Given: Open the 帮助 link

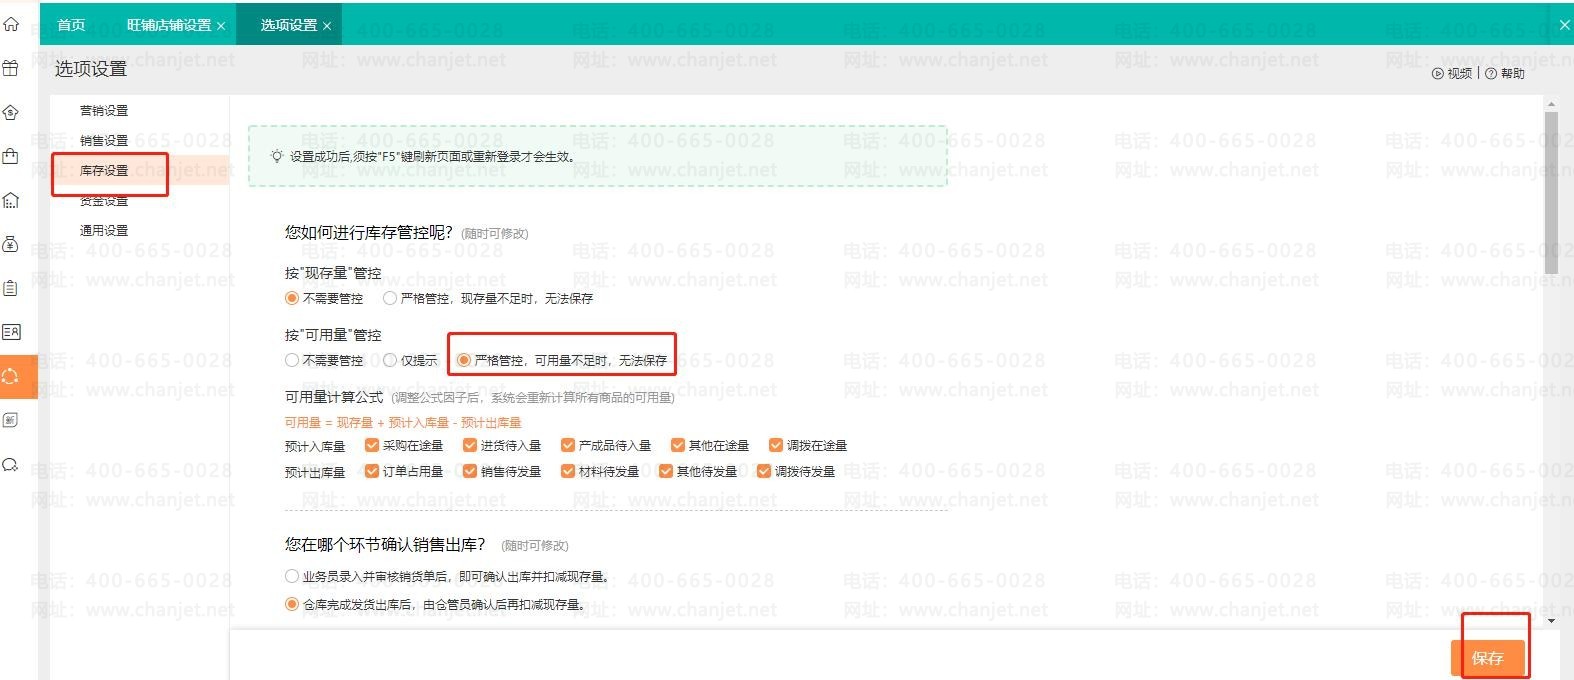Looking at the screenshot, I should [x=1513, y=73].
